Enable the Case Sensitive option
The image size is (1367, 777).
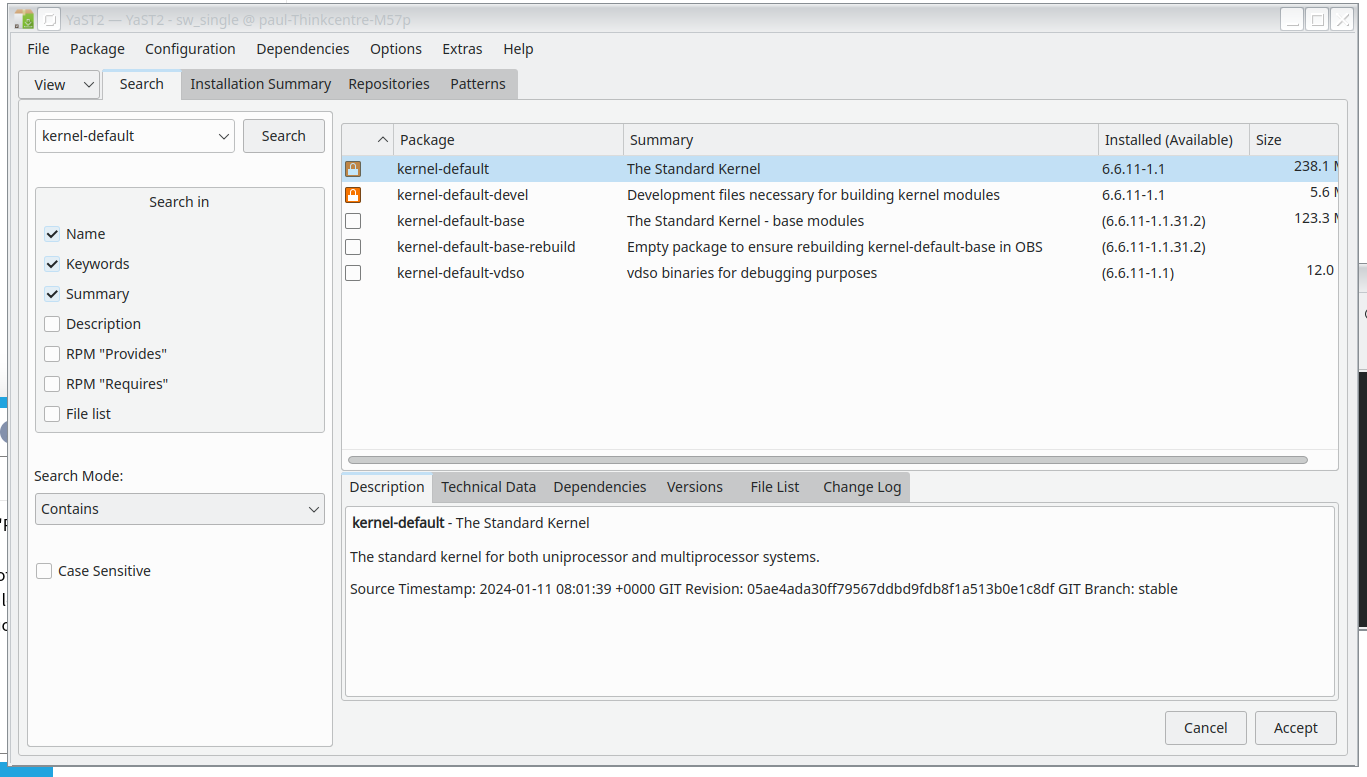point(43,570)
